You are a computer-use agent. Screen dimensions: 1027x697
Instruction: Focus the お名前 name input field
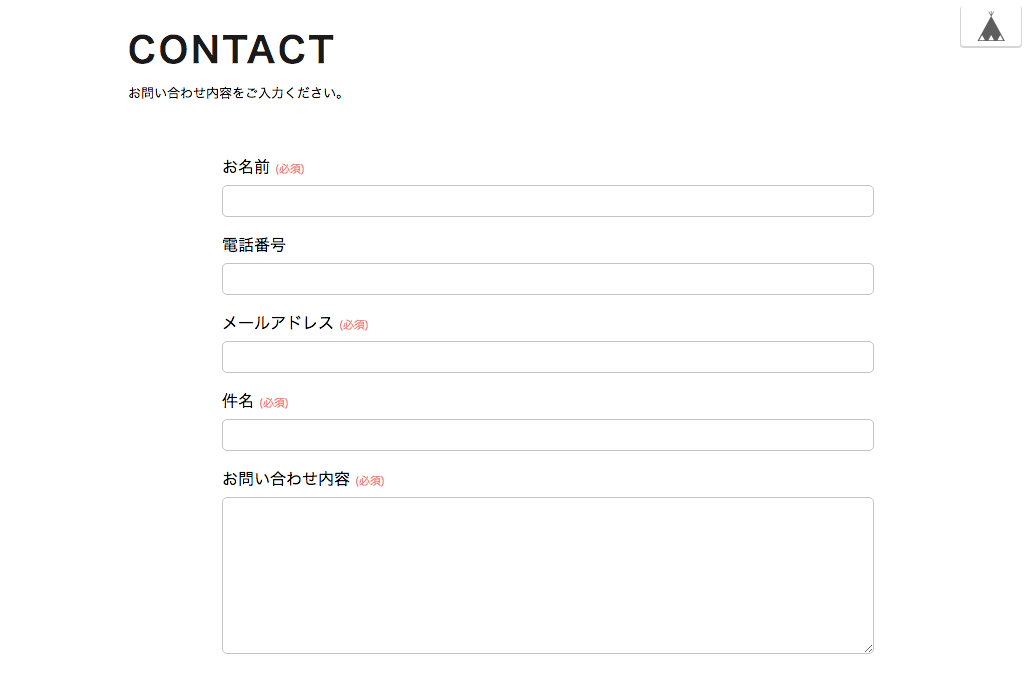click(548, 201)
